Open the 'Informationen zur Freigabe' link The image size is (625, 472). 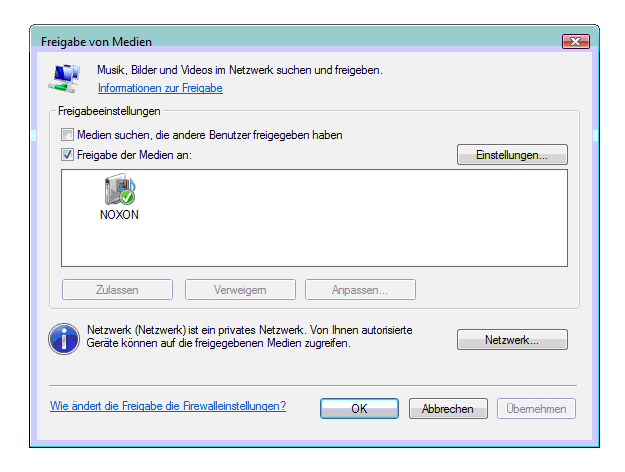pos(160,88)
